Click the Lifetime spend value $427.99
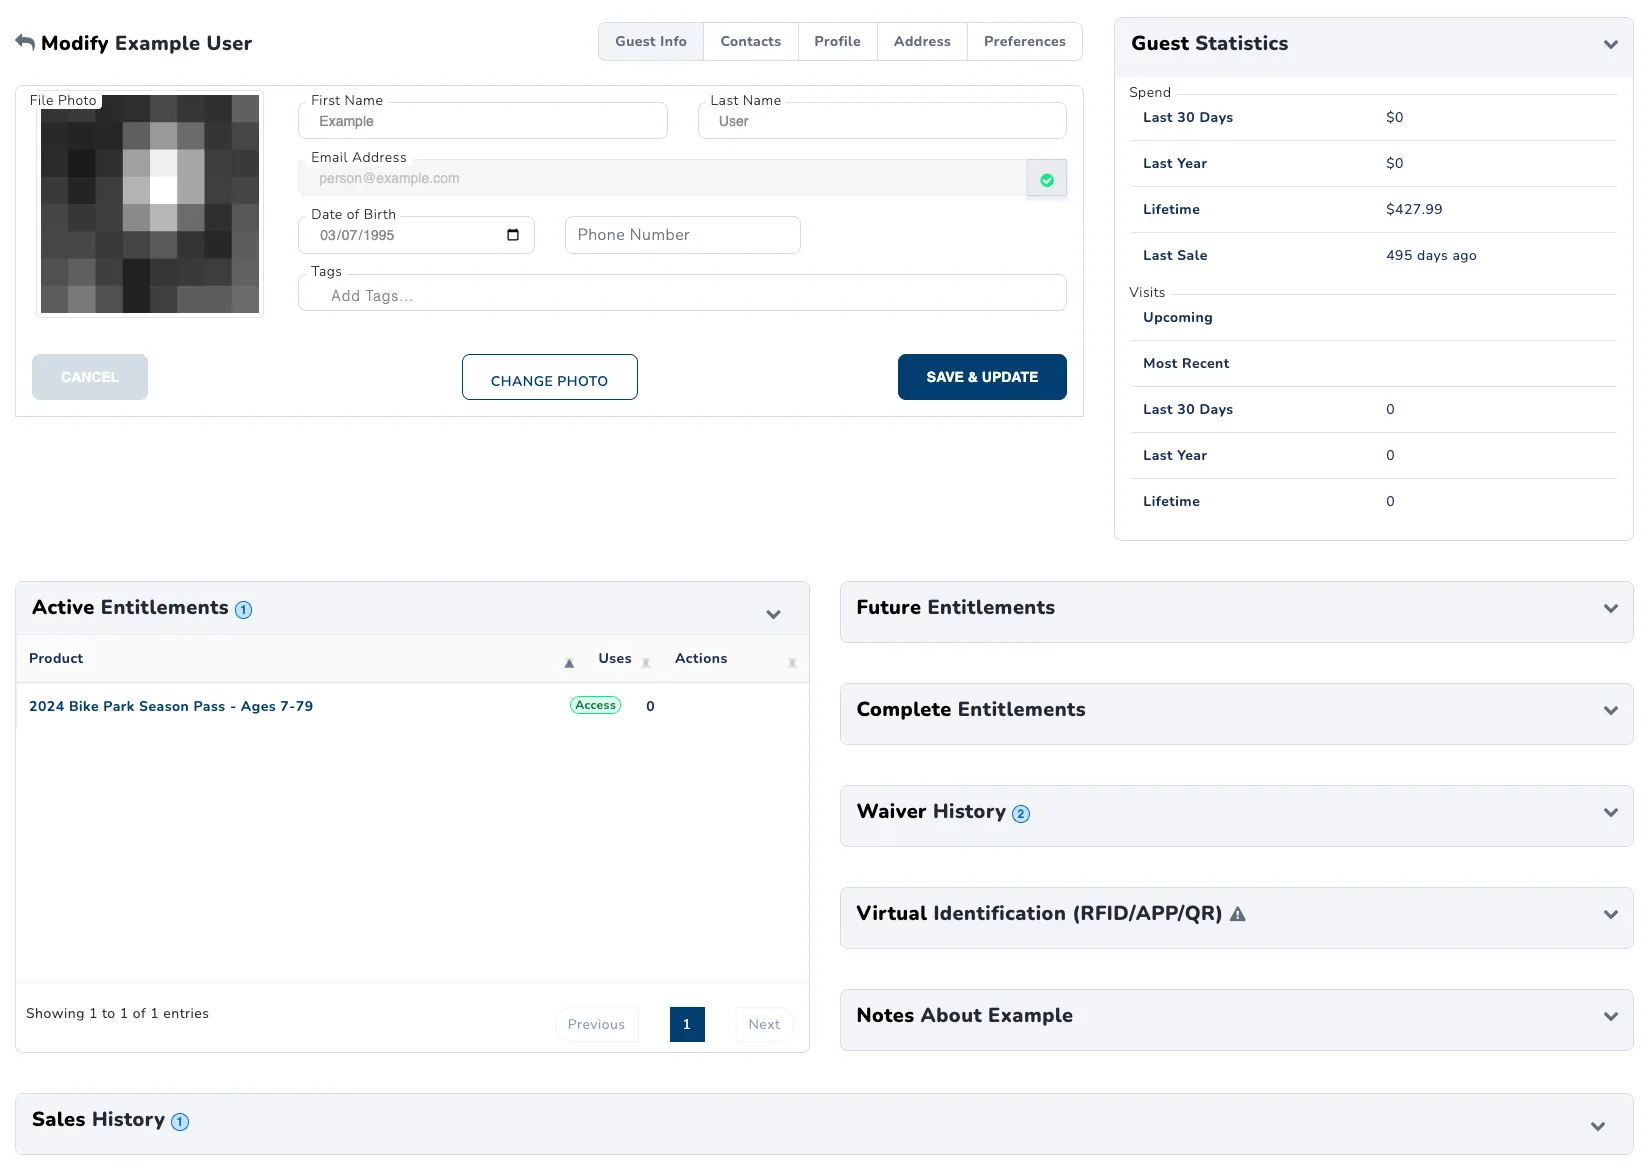 pos(1414,209)
